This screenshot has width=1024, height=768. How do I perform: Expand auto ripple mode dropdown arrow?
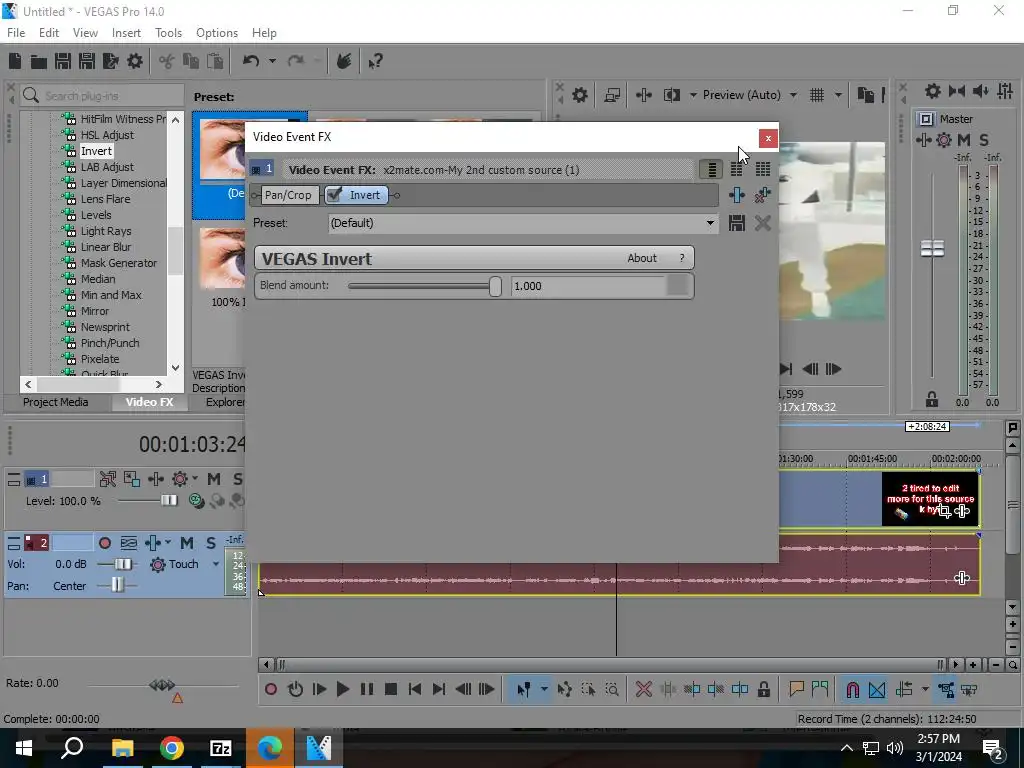[925, 689]
